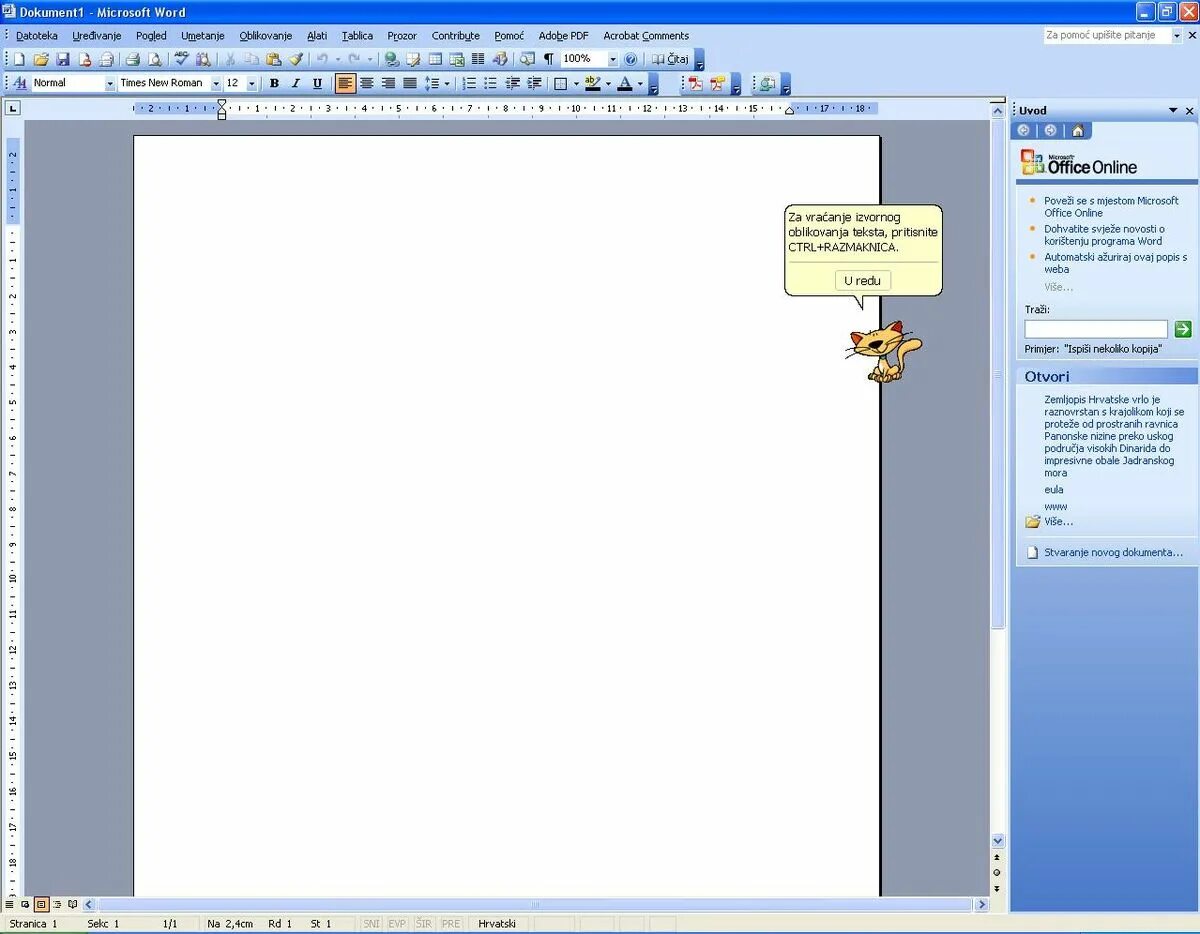Click Poveži se s mjestom Microsoft Office Online
This screenshot has width=1200, height=934.
[1111, 207]
